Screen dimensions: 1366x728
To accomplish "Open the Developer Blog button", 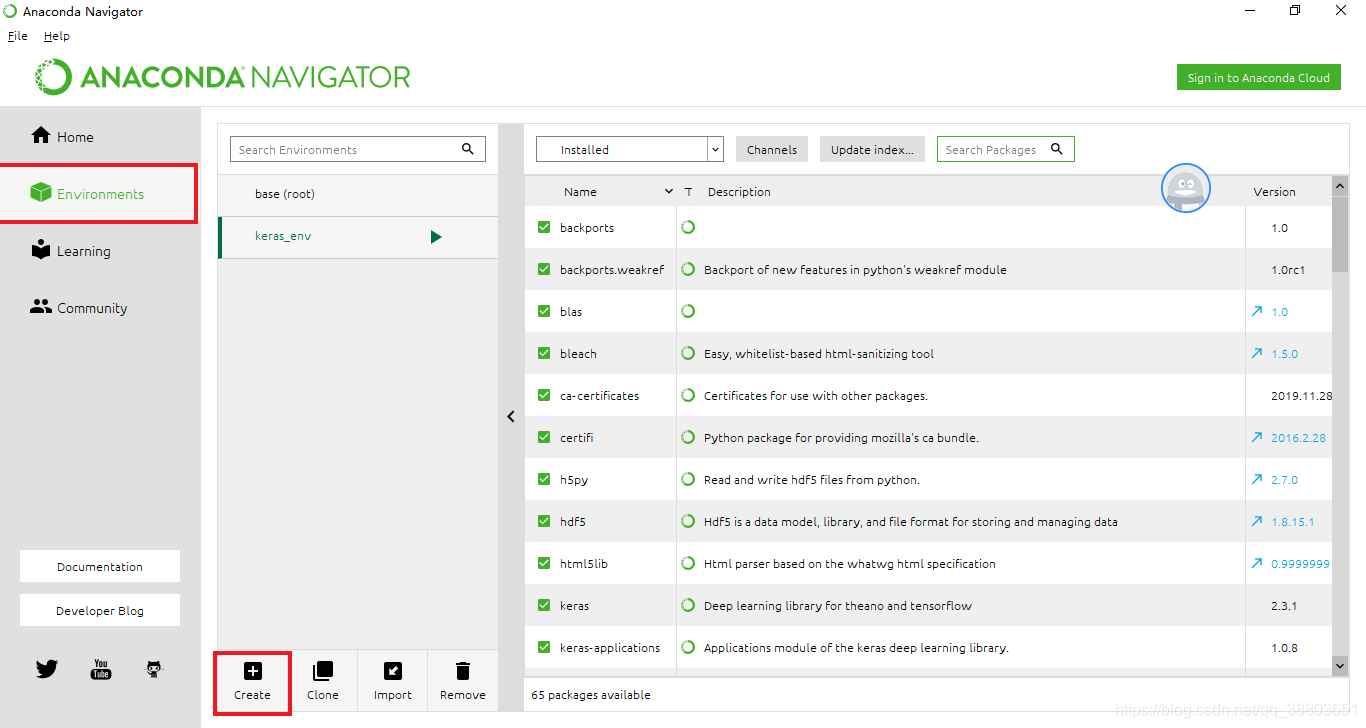I will [100, 610].
